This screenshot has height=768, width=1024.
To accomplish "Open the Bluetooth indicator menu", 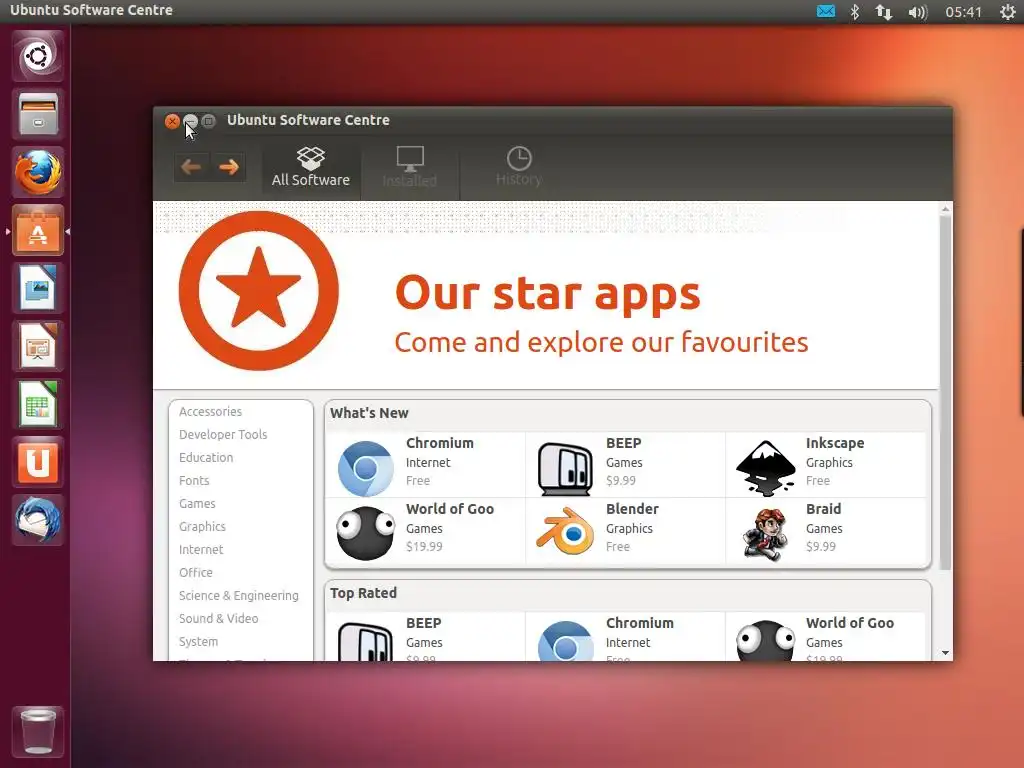I will 855,12.
